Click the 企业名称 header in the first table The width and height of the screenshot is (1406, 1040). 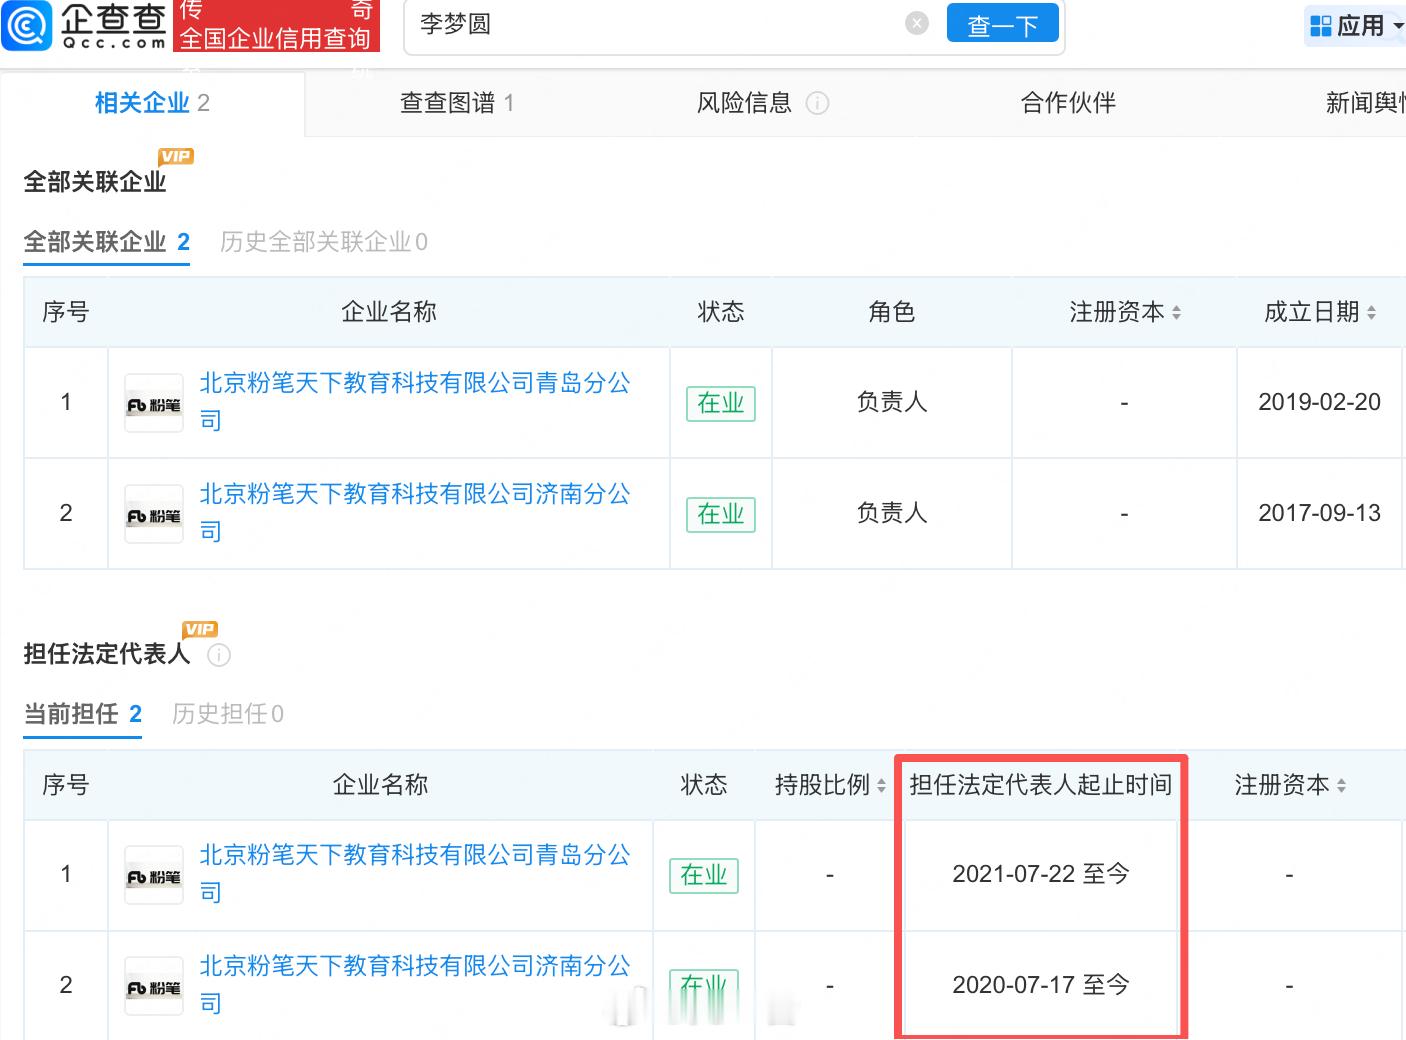tap(389, 312)
